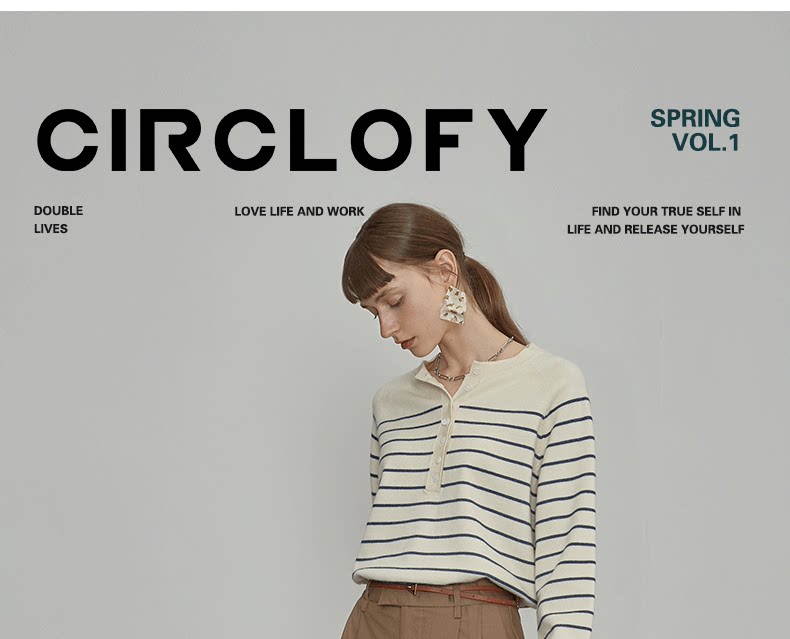
Task: Click the letter L in CIRCLOFY logo
Action: click(x=313, y=140)
